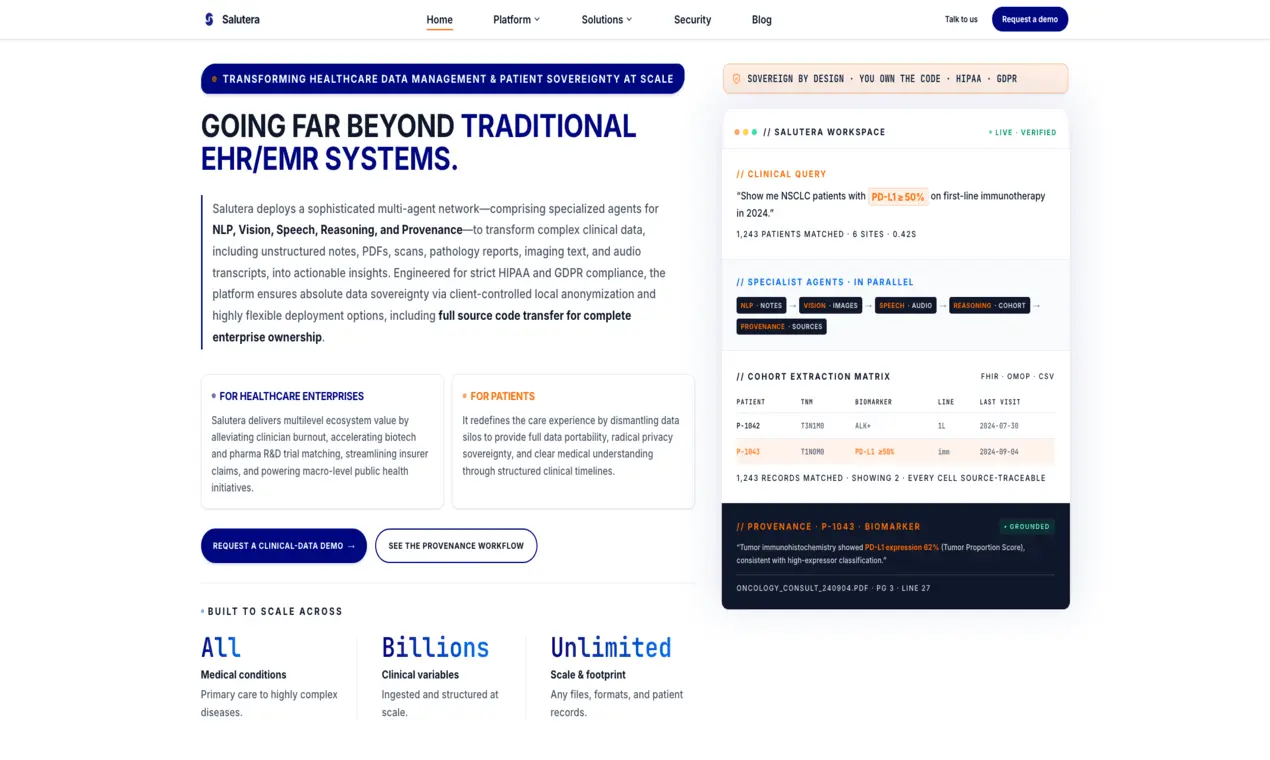Click the 1,243 patients matched summary line
1270x760 pixels.
point(826,234)
